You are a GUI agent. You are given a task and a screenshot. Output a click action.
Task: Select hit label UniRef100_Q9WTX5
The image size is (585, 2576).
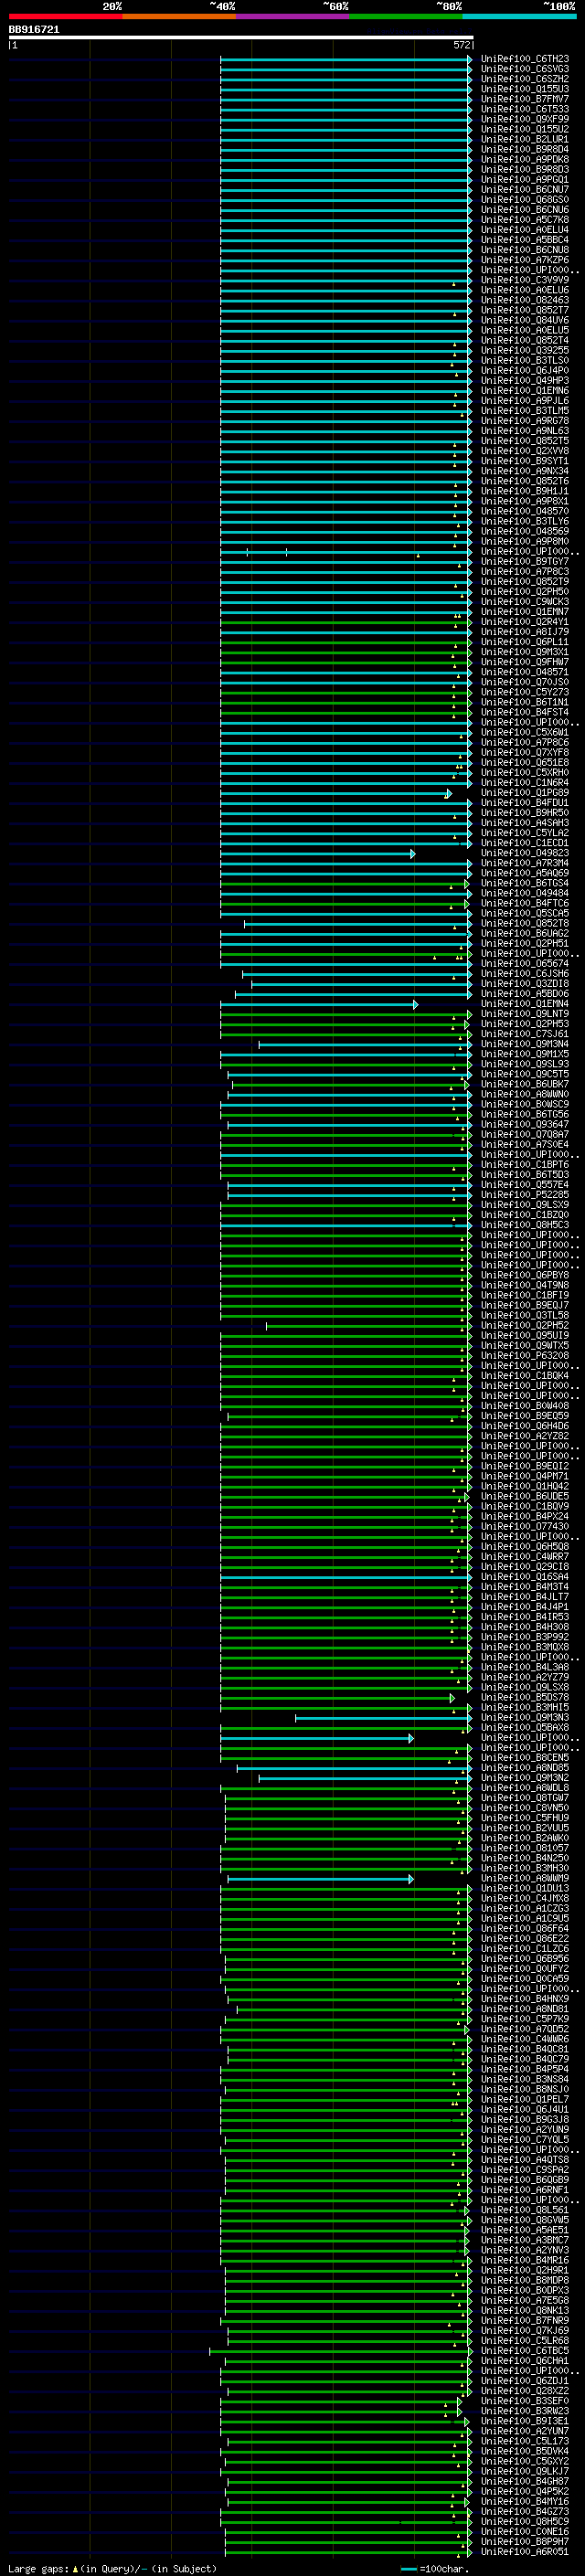pyautogui.click(x=525, y=1346)
